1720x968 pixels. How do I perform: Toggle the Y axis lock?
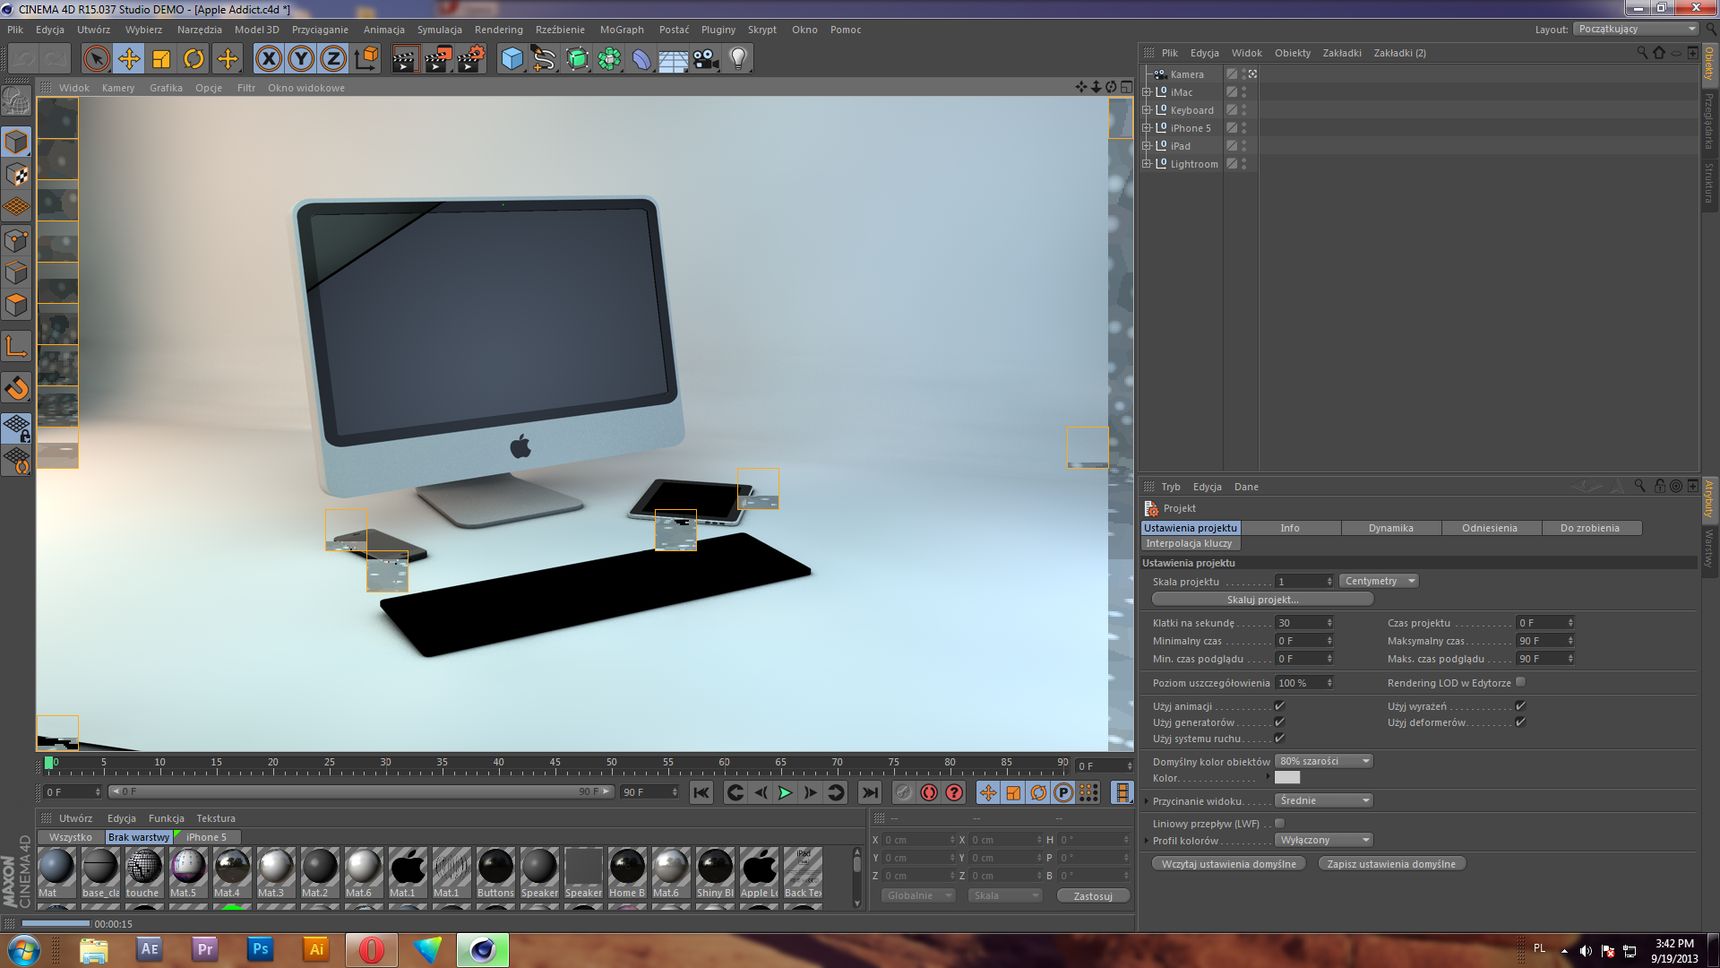coord(301,59)
